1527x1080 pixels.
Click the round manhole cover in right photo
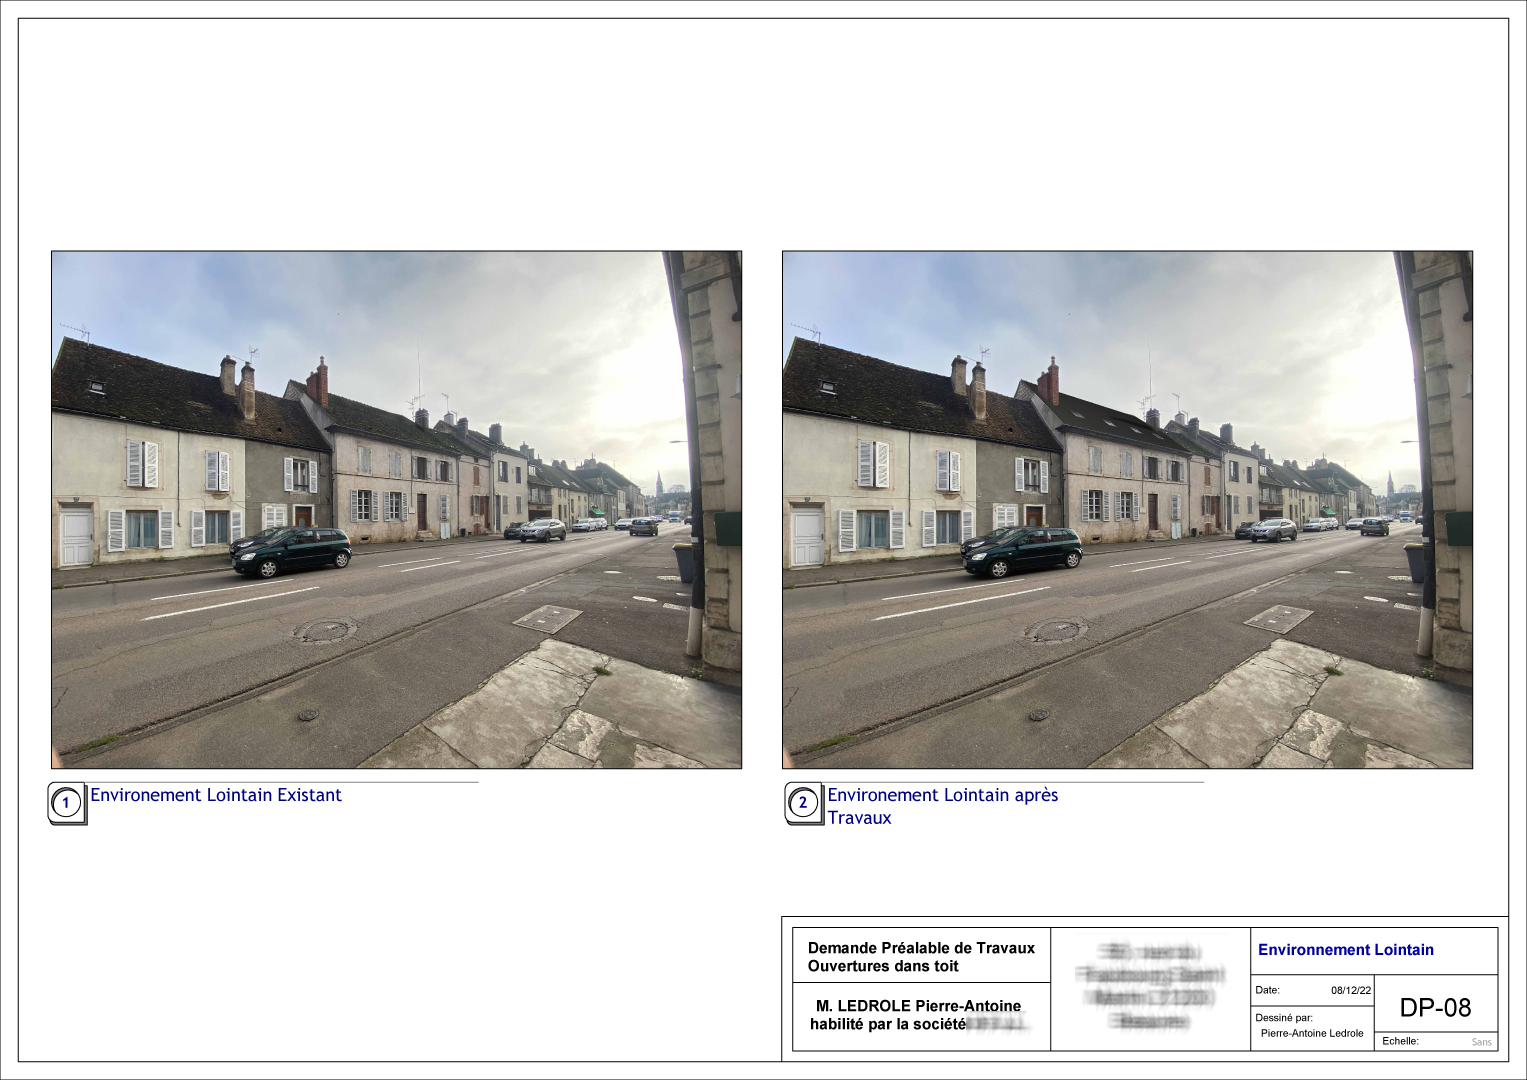click(x=1056, y=630)
